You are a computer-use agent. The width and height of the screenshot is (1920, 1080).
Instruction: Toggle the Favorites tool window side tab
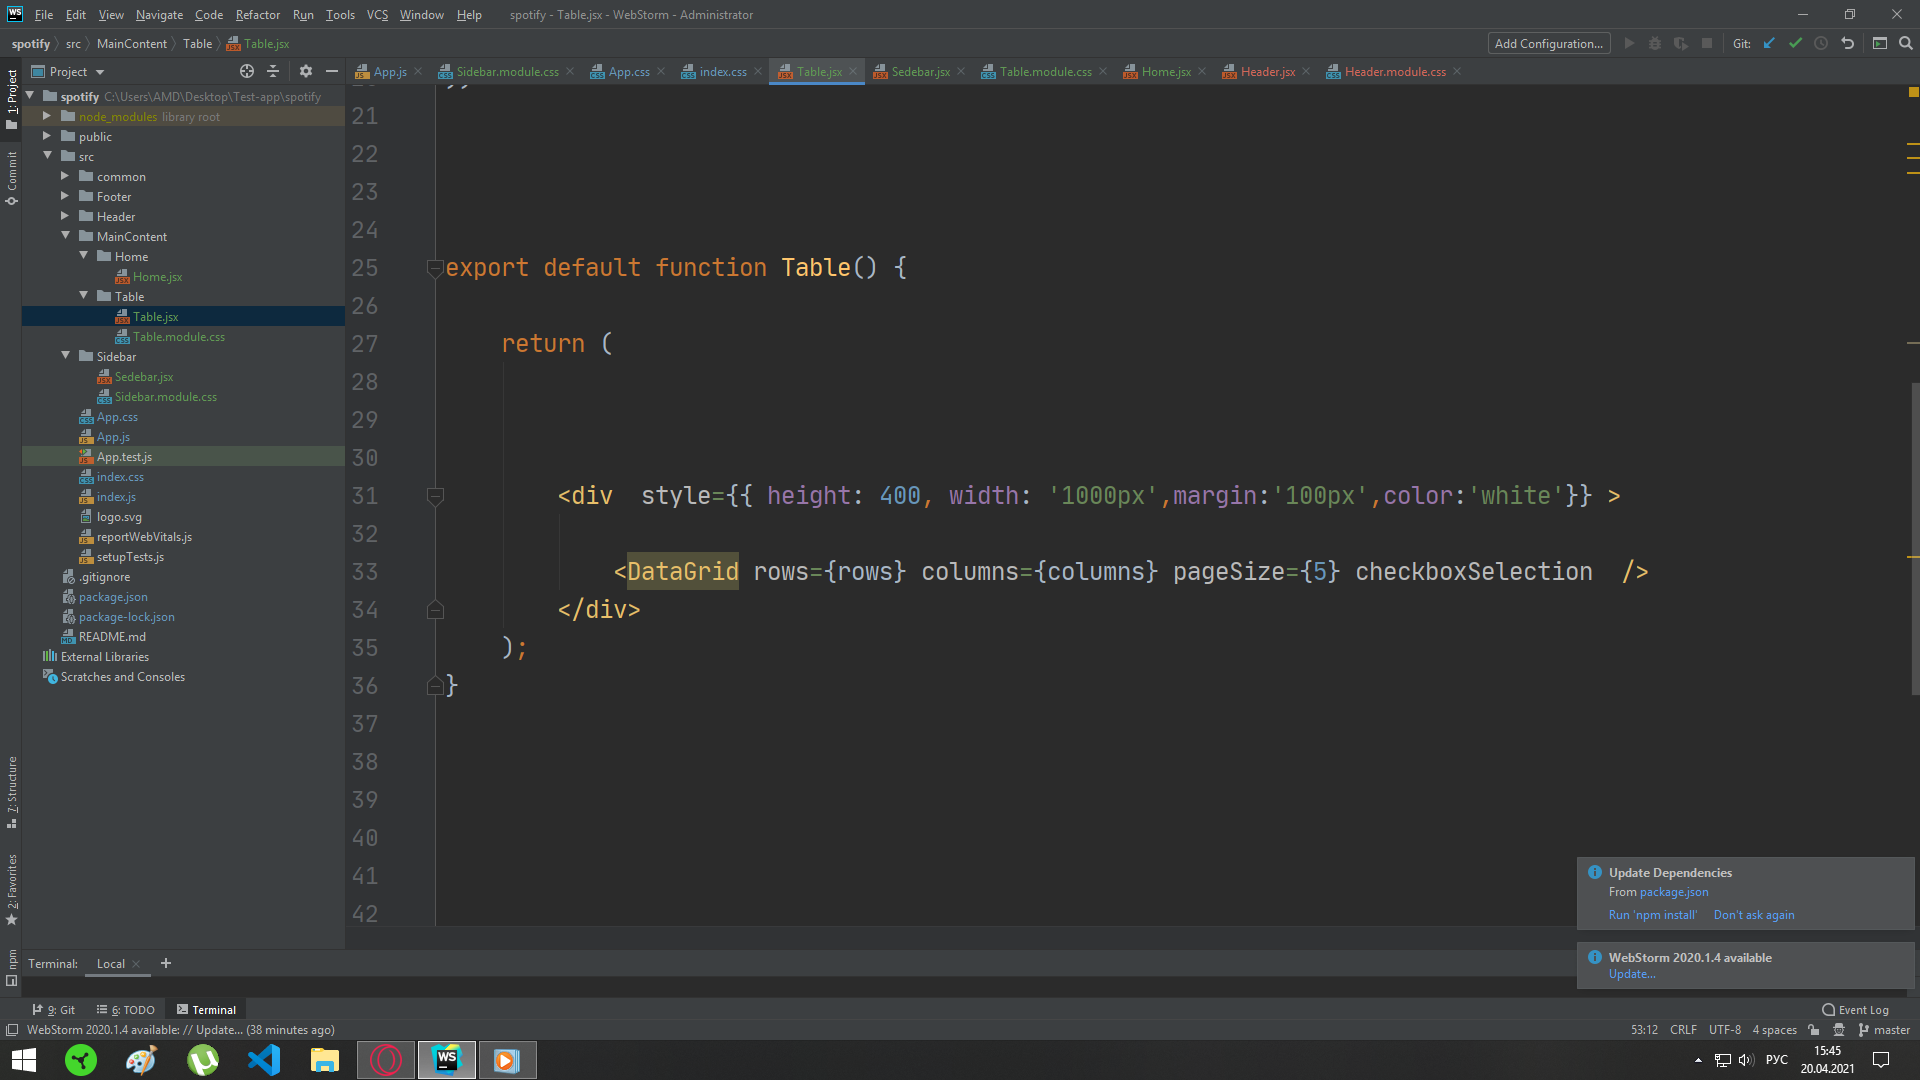click(11, 889)
